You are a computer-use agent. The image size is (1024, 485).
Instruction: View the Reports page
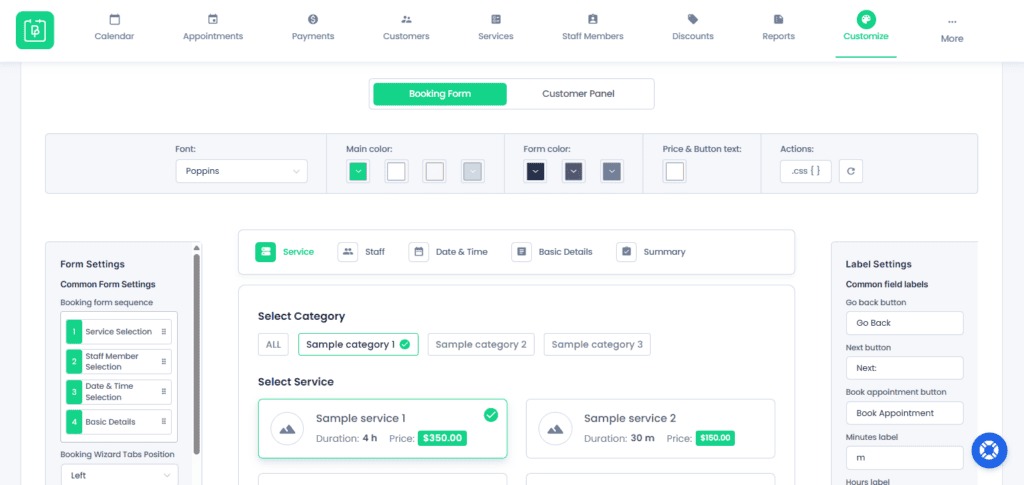pos(778,28)
